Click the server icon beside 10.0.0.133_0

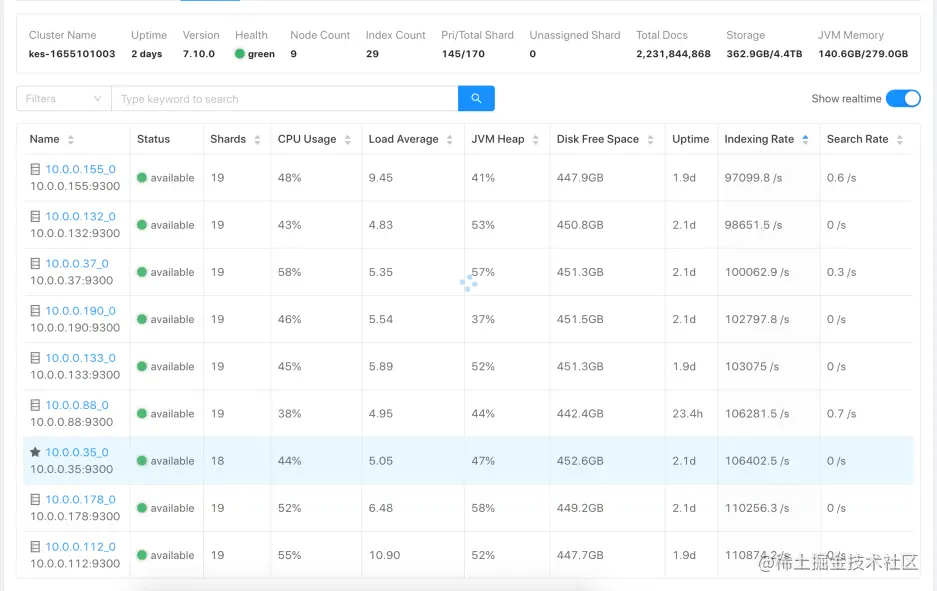(35, 358)
